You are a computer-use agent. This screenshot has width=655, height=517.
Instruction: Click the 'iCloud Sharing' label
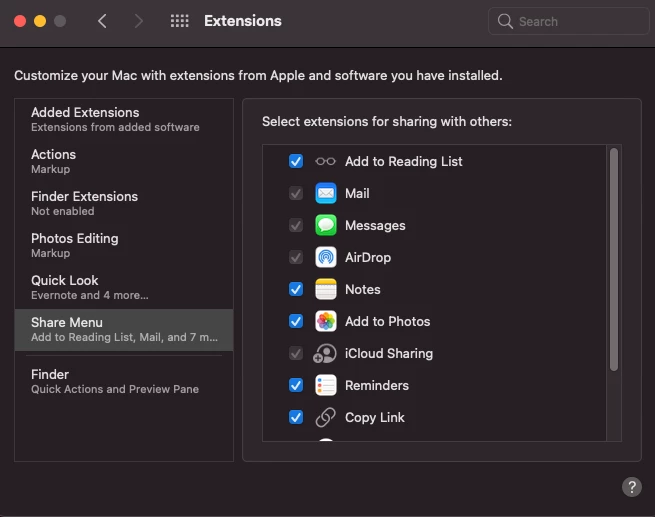[x=389, y=353]
